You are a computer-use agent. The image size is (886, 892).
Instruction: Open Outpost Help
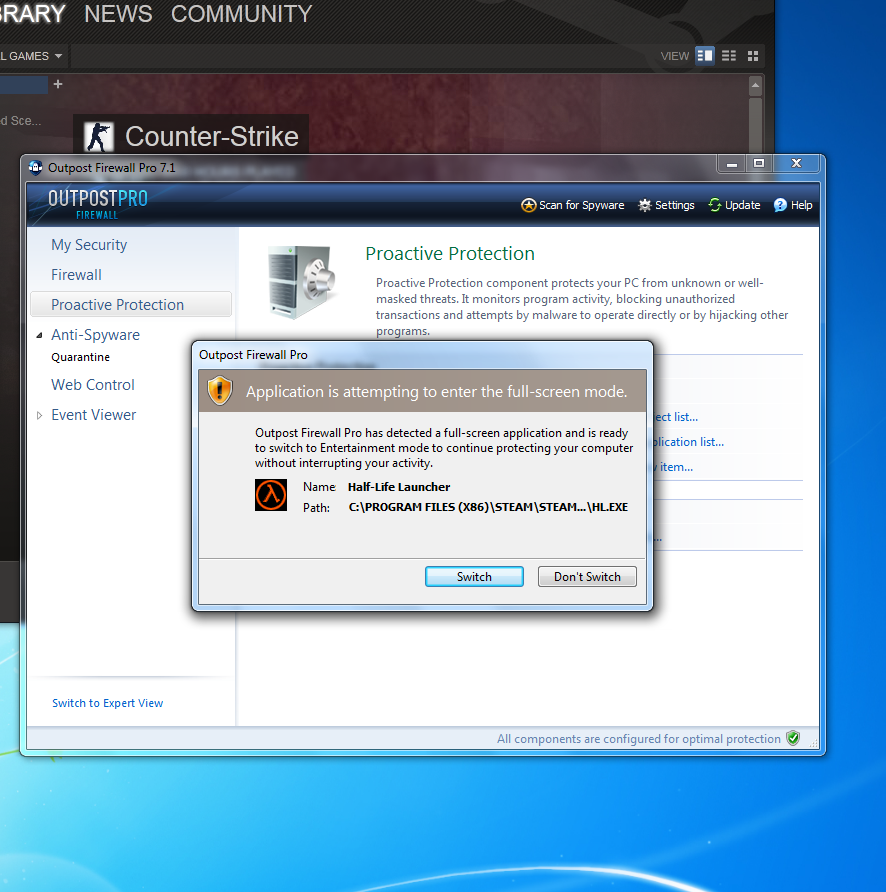point(793,205)
